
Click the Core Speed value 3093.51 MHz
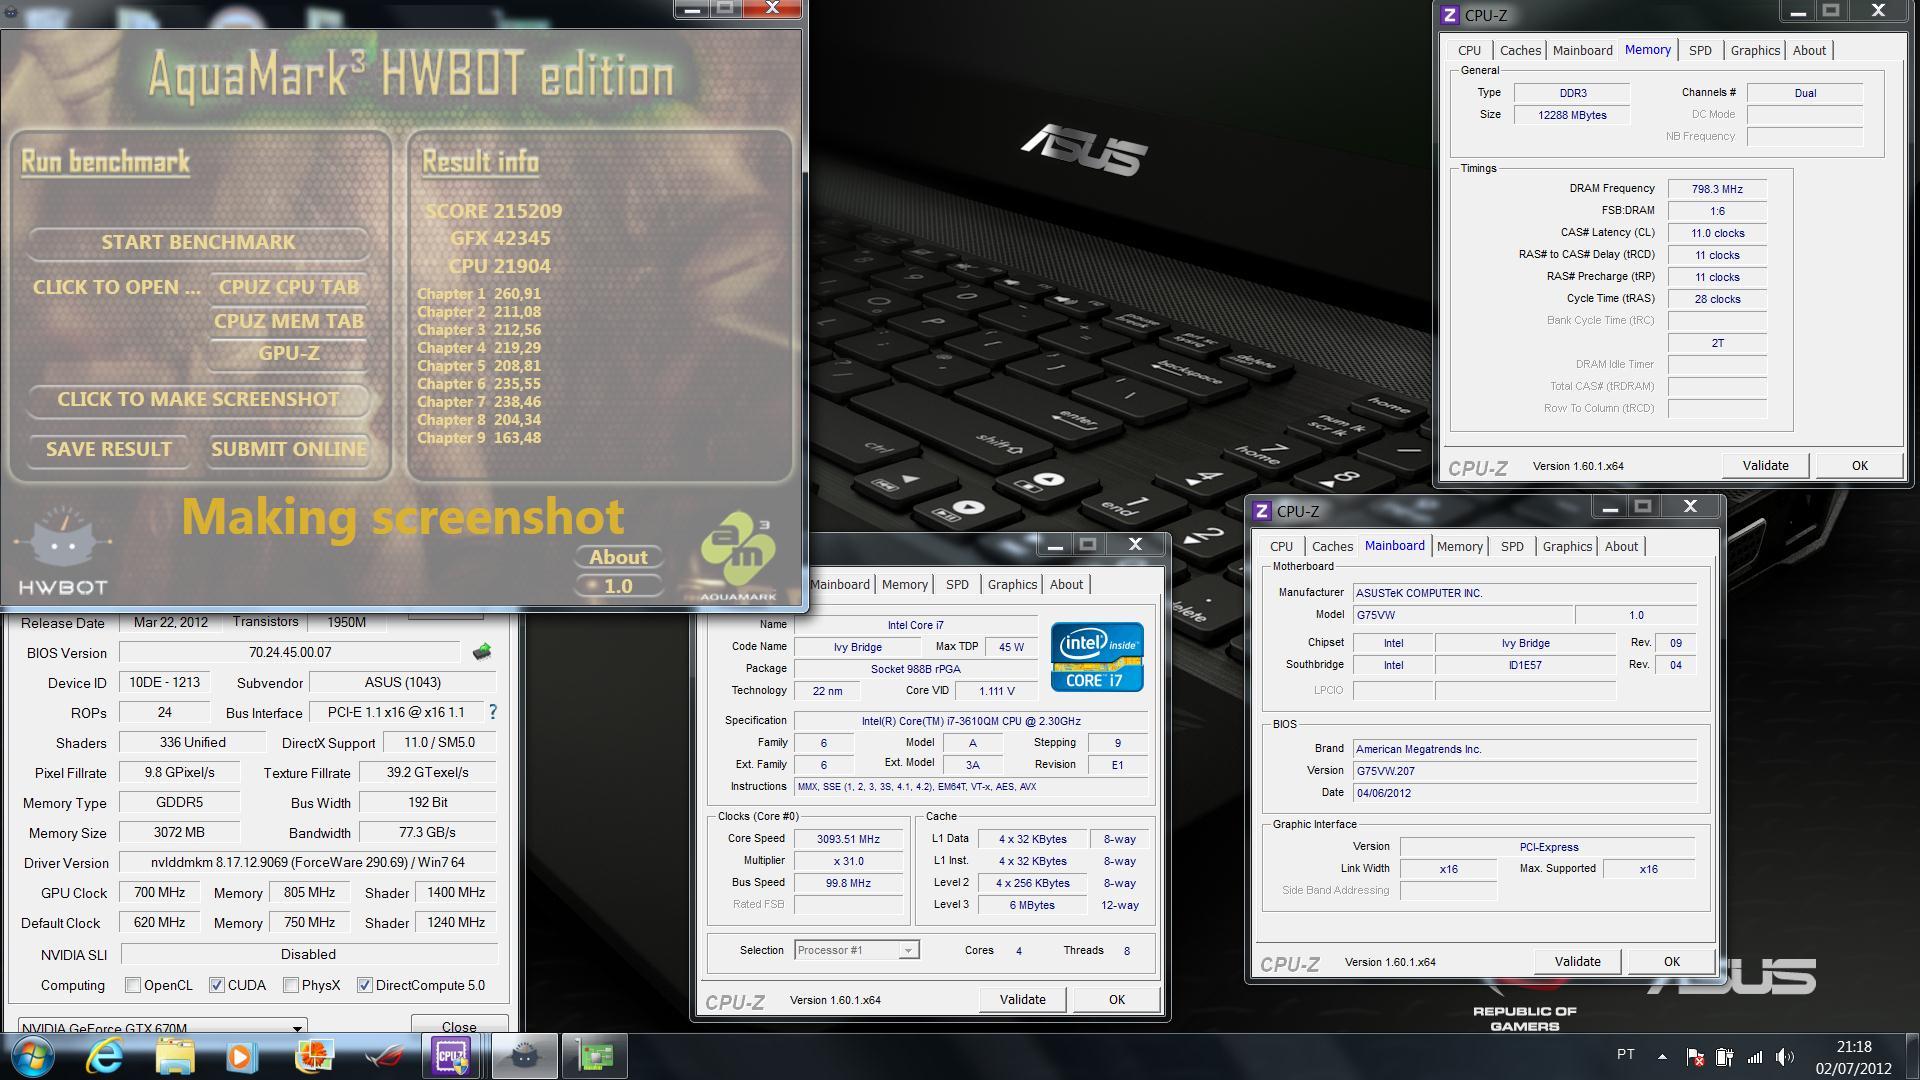(848, 839)
